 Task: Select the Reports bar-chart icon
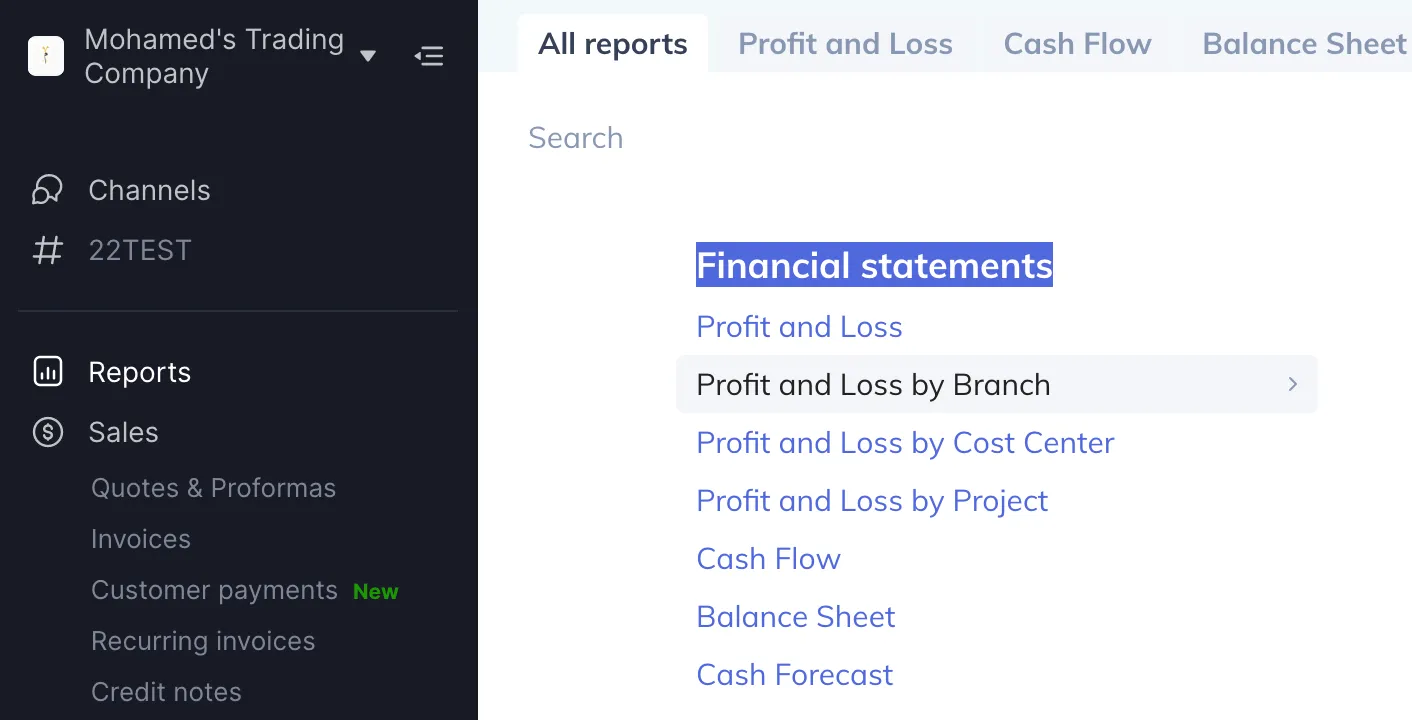47,371
